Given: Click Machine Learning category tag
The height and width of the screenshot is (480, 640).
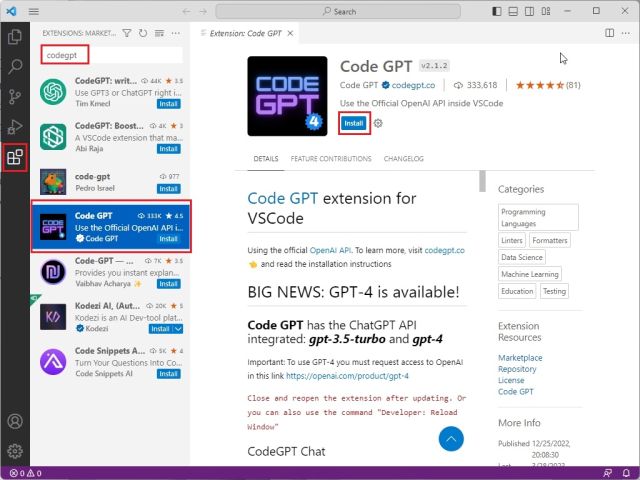Looking at the screenshot, I should (530, 274).
